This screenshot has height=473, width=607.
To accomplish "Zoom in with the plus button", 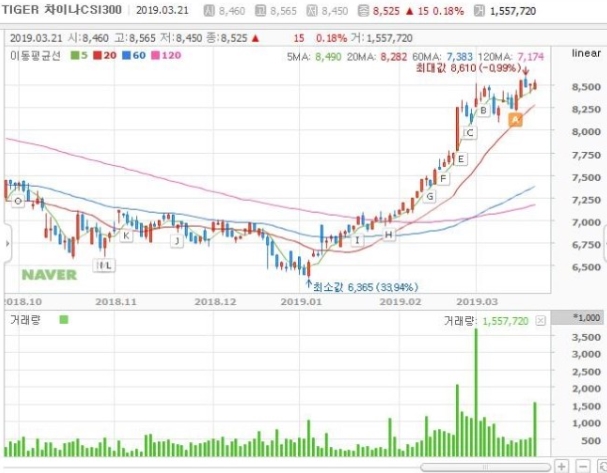I will [562, 466].
